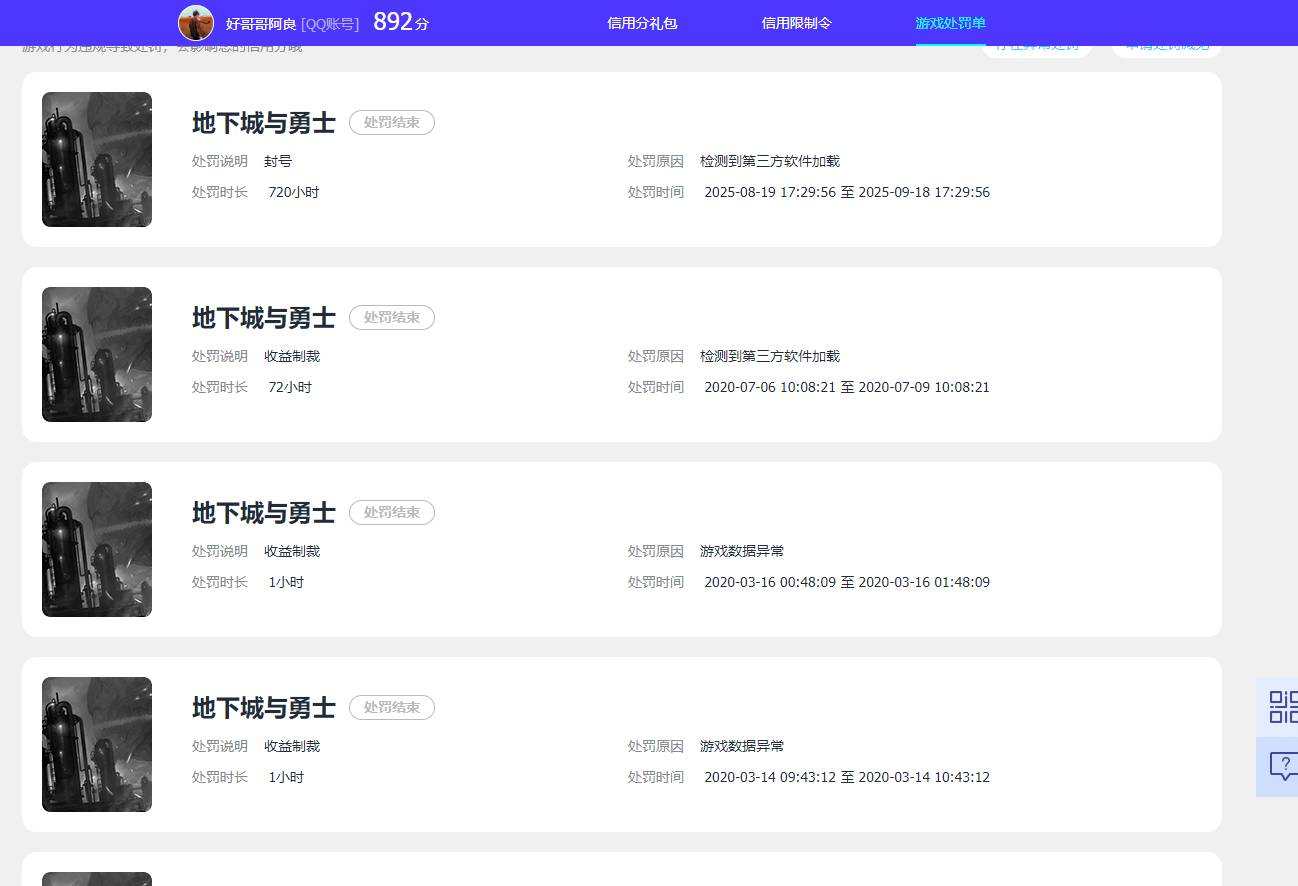Click 游戏数据异常 reason on the 2020-03-16 card
Screen dimensions: 1298x886
[742, 551]
